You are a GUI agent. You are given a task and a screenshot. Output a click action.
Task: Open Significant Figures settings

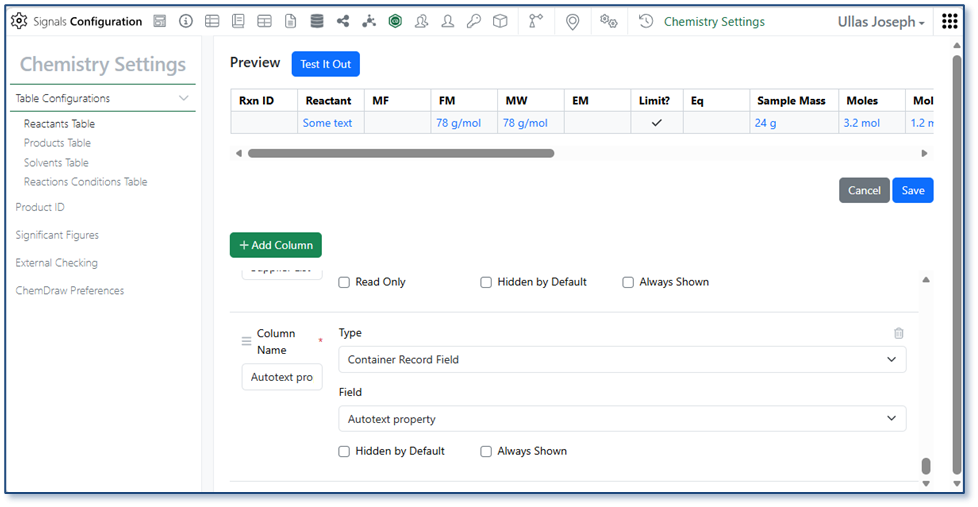pyautogui.click(x=57, y=235)
